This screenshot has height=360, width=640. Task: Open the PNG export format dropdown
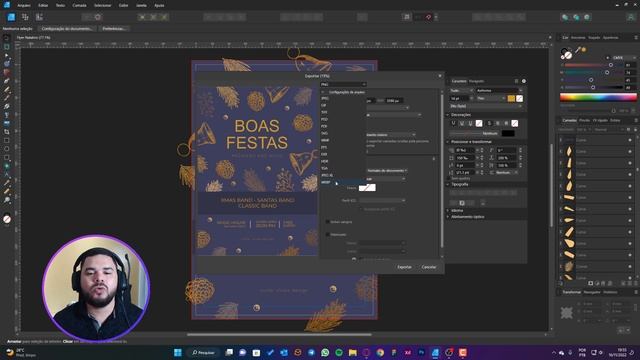[343, 84]
